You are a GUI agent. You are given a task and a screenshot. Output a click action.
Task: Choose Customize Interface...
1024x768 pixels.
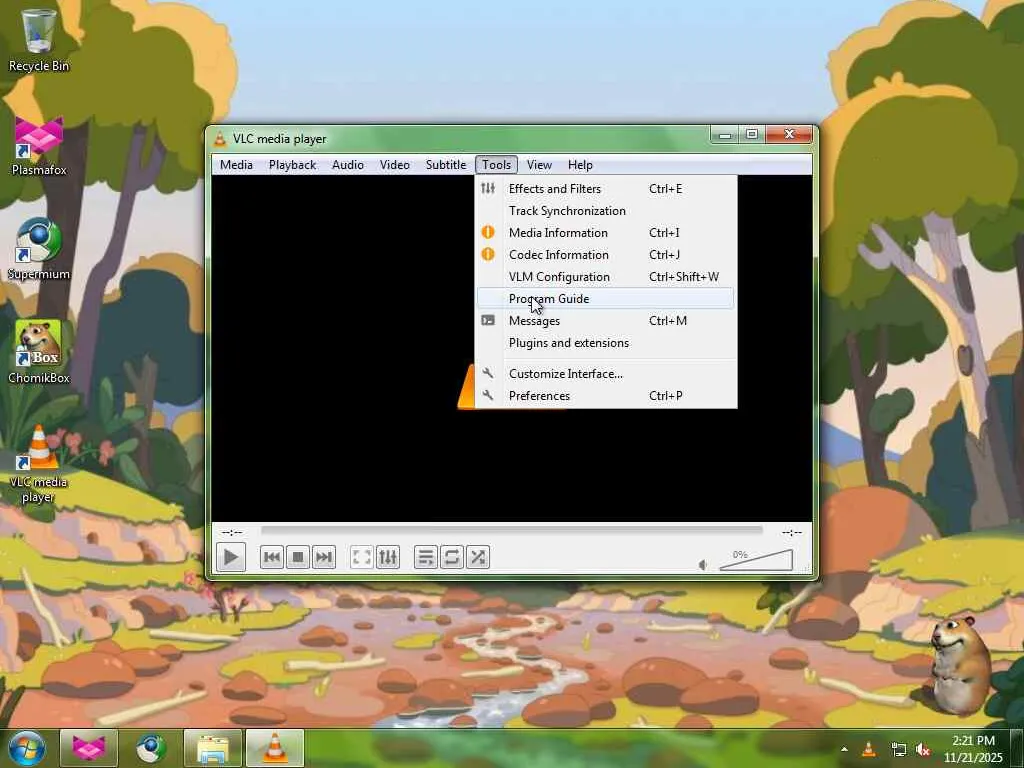click(606, 374)
